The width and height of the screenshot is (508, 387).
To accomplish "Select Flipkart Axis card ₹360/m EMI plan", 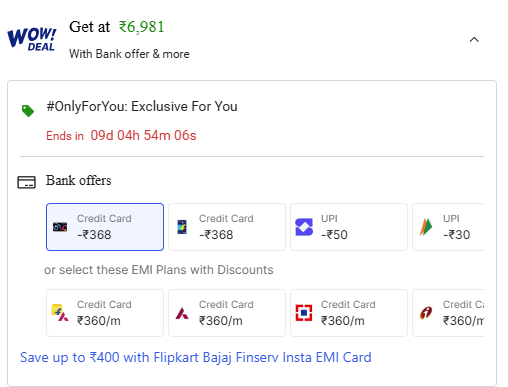I will pyautogui.click(x=105, y=313).
